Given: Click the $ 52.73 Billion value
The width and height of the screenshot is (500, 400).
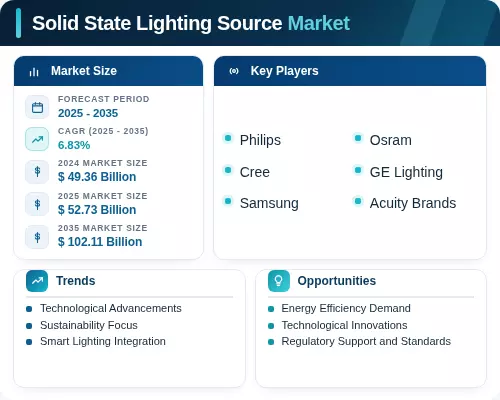Looking at the screenshot, I should coord(97,210).
